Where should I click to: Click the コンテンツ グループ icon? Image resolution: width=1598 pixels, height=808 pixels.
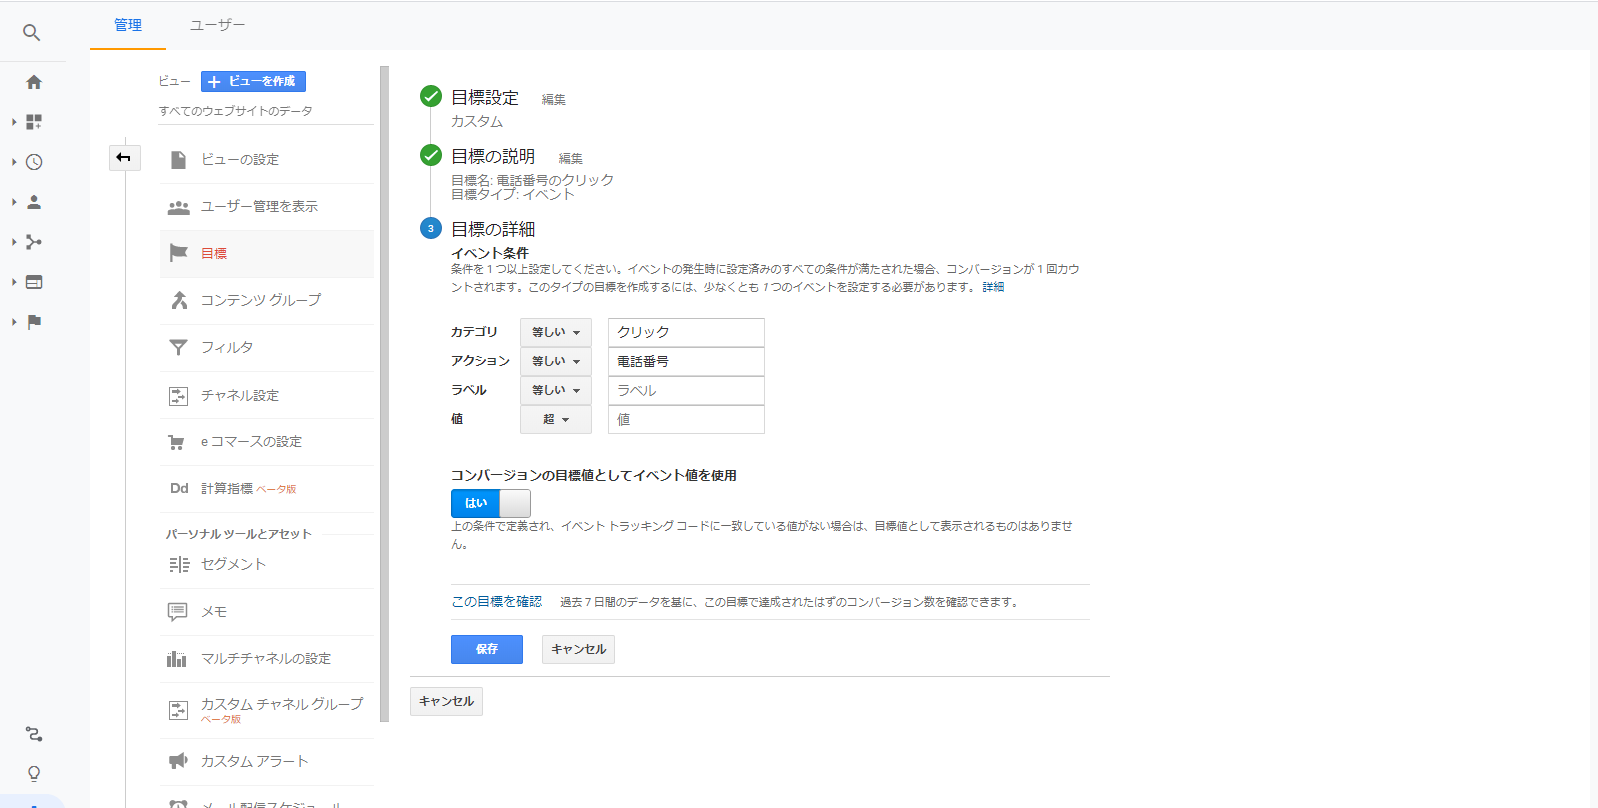click(179, 300)
